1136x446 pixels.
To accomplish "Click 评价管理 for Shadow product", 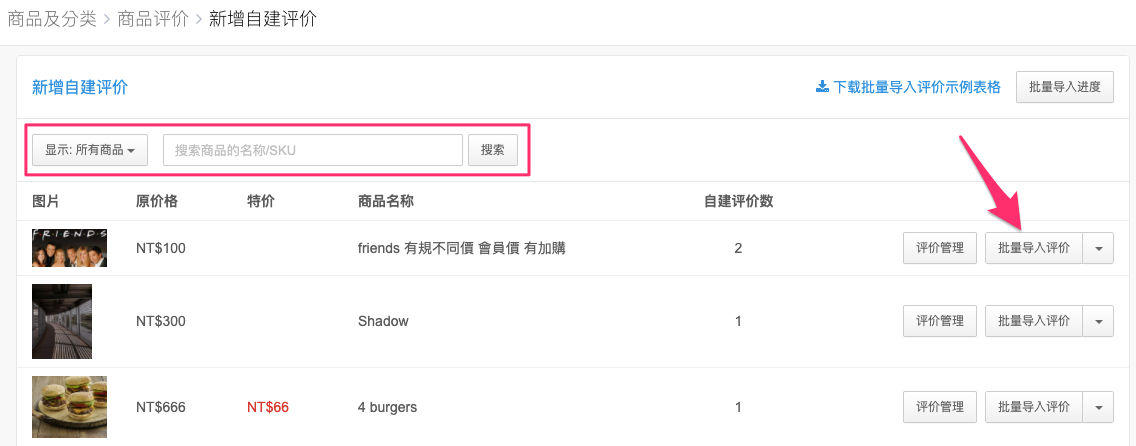I will click(940, 321).
